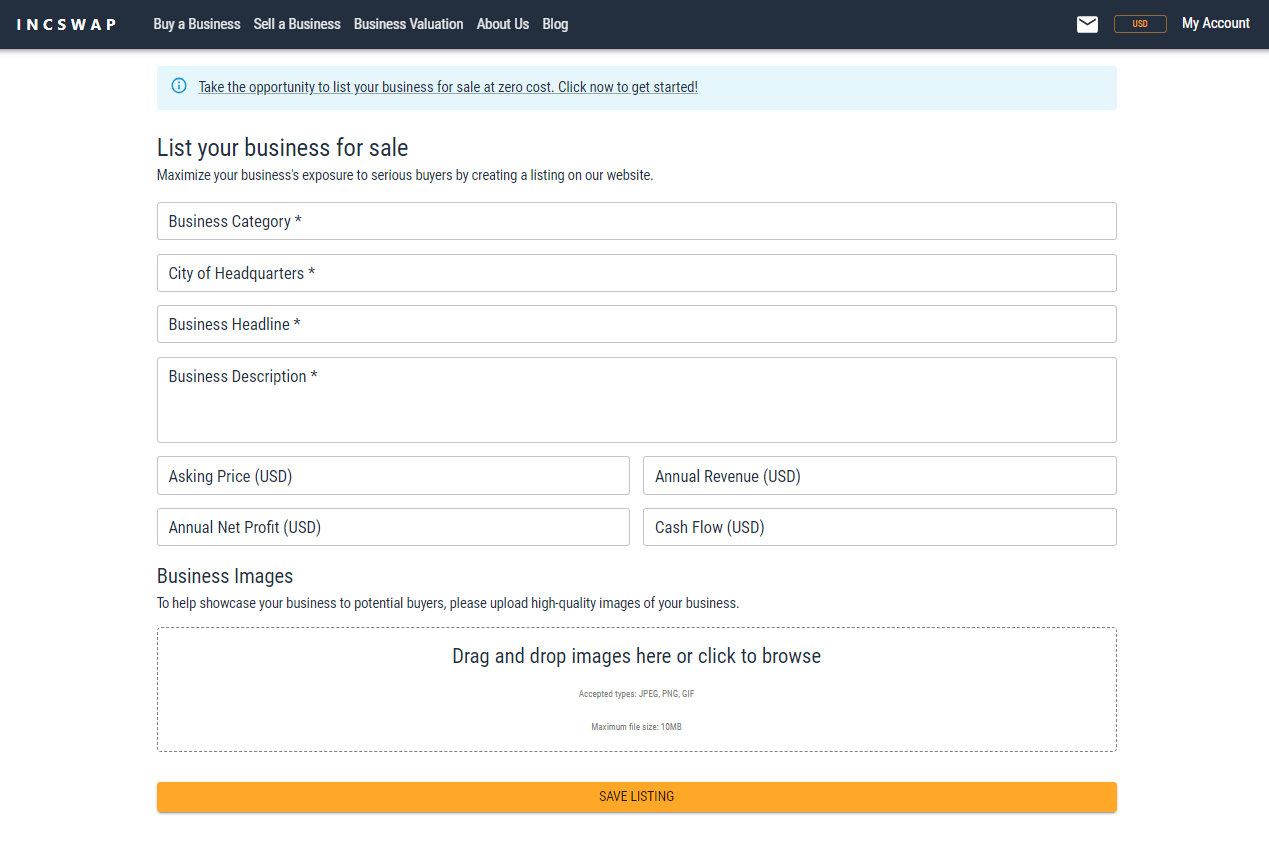
Task: Open the Sell a Business menu
Action: [297, 24]
